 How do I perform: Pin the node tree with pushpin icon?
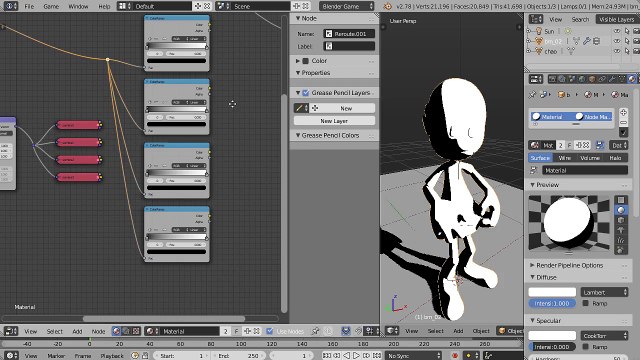[x=315, y=331]
